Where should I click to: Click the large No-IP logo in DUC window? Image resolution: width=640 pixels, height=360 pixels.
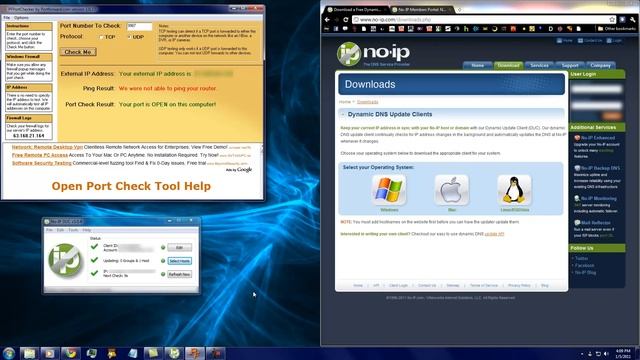65,260
